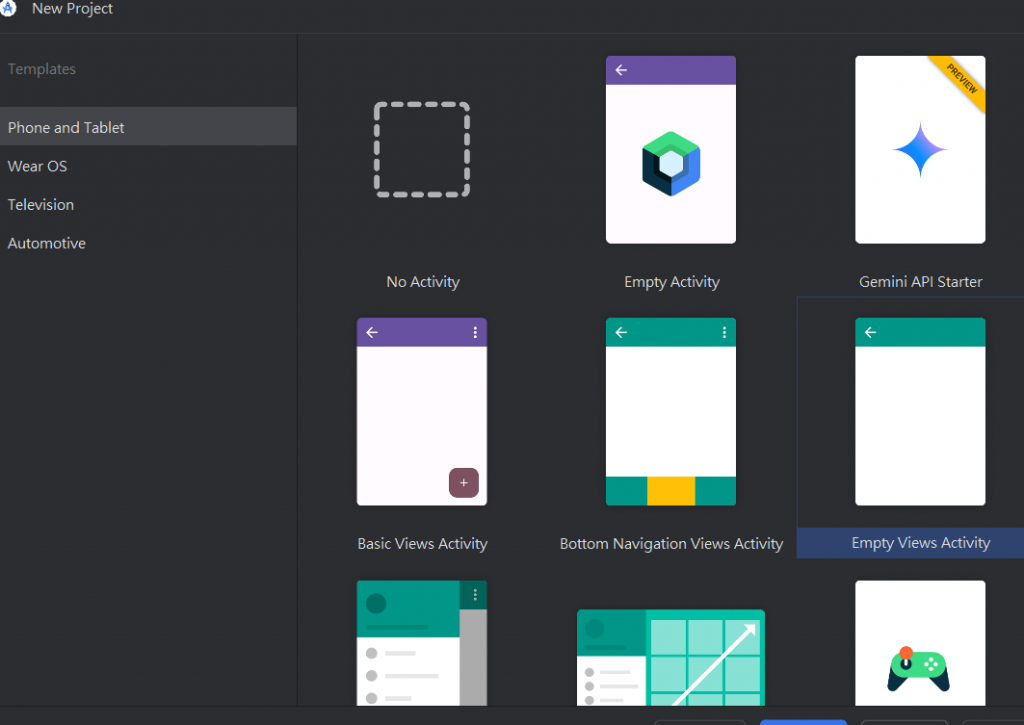Click the No Activity label
This screenshot has width=1024, height=725.
pyautogui.click(x=423, y=282)
